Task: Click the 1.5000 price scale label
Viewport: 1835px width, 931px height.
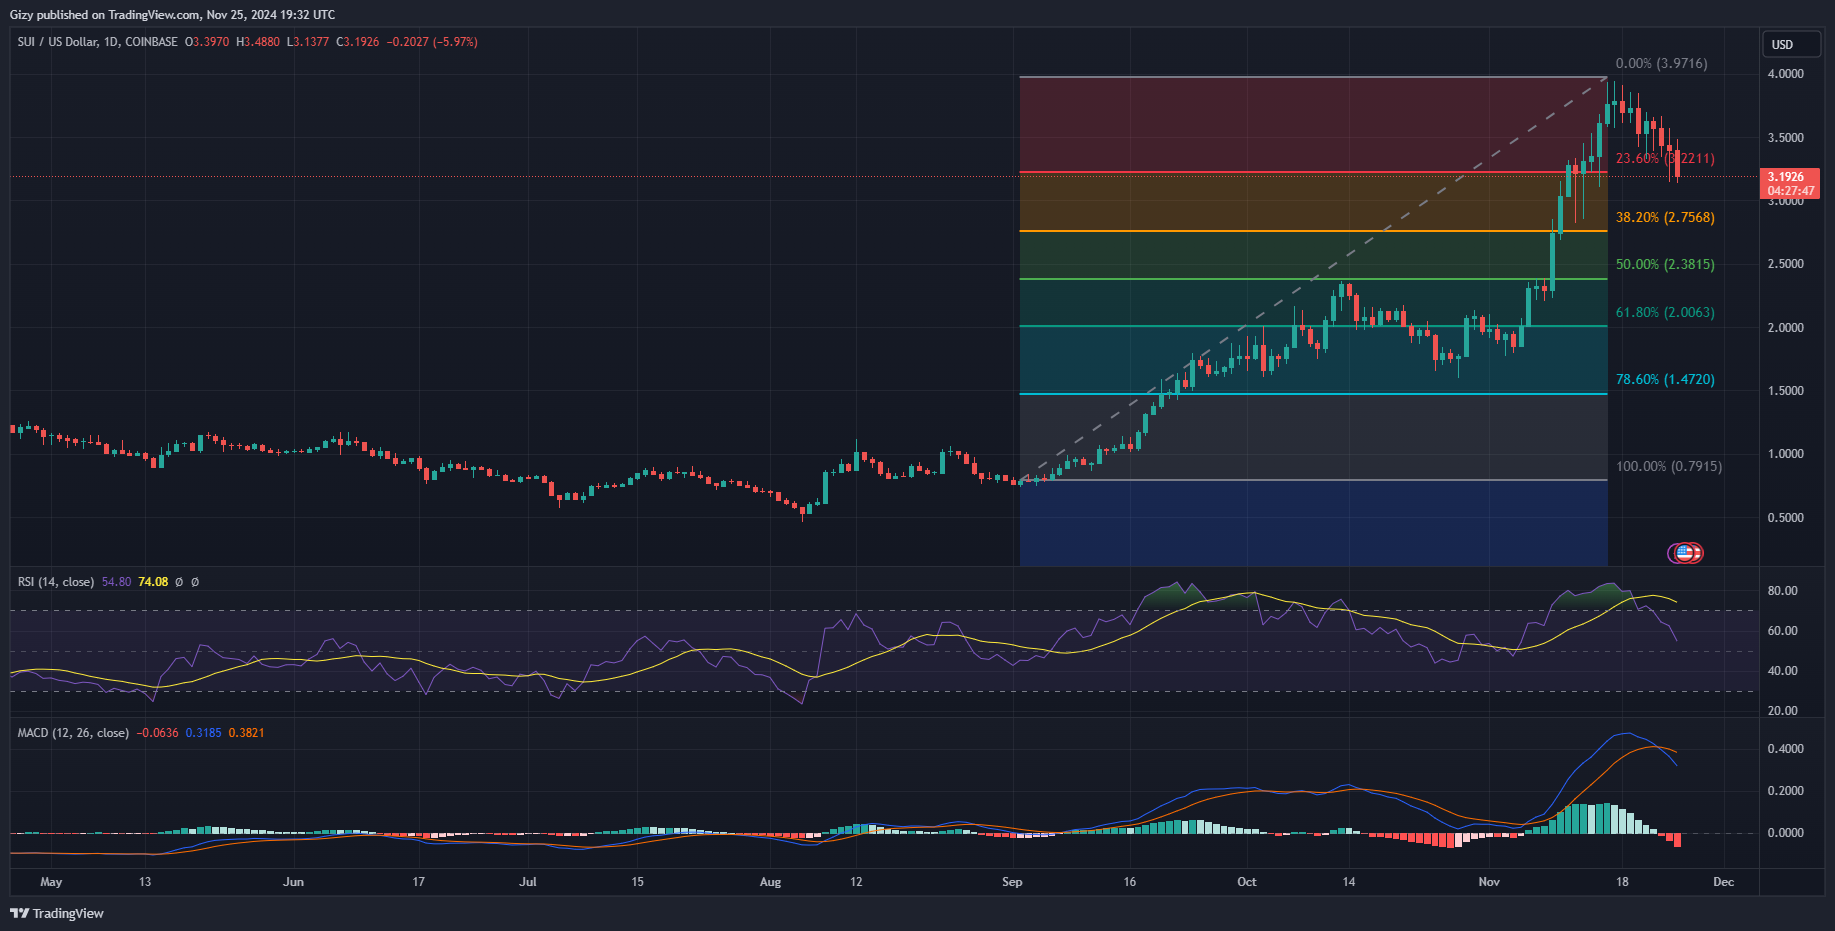Action: coord(1785,391)
